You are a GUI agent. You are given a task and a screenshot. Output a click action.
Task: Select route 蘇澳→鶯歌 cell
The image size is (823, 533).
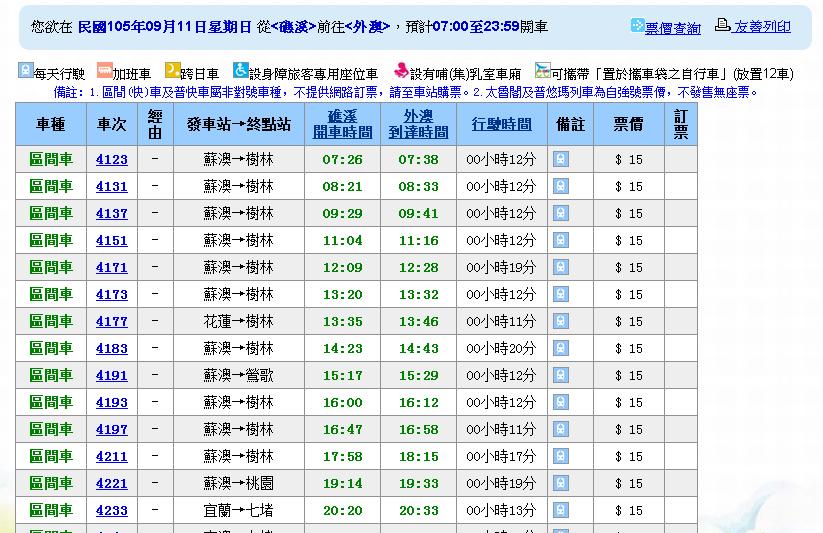click(x=239, y=375)
